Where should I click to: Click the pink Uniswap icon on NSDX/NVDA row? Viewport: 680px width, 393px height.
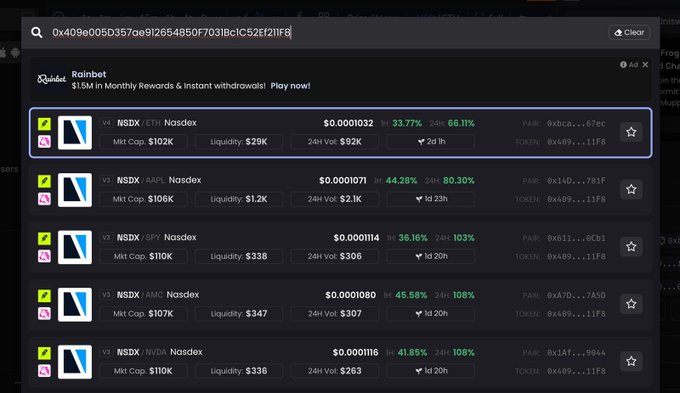point(44,370)
